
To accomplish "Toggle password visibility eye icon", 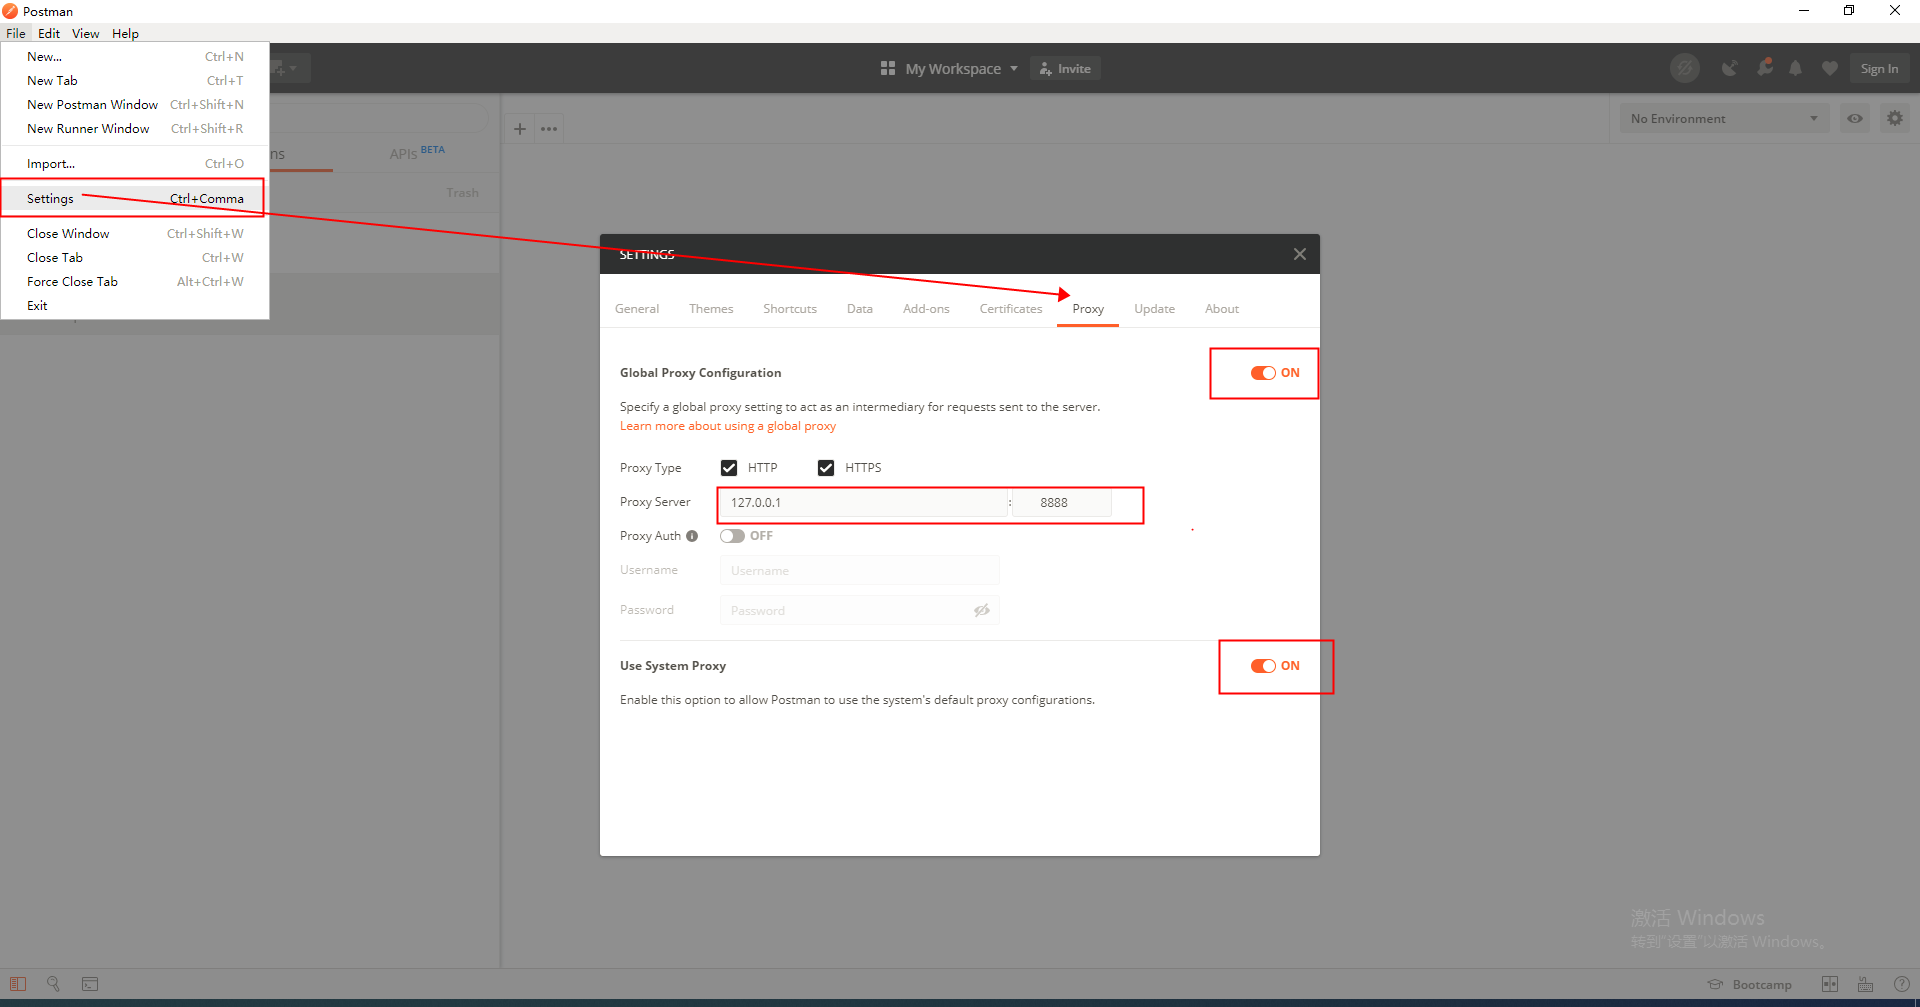I will 982,610.
